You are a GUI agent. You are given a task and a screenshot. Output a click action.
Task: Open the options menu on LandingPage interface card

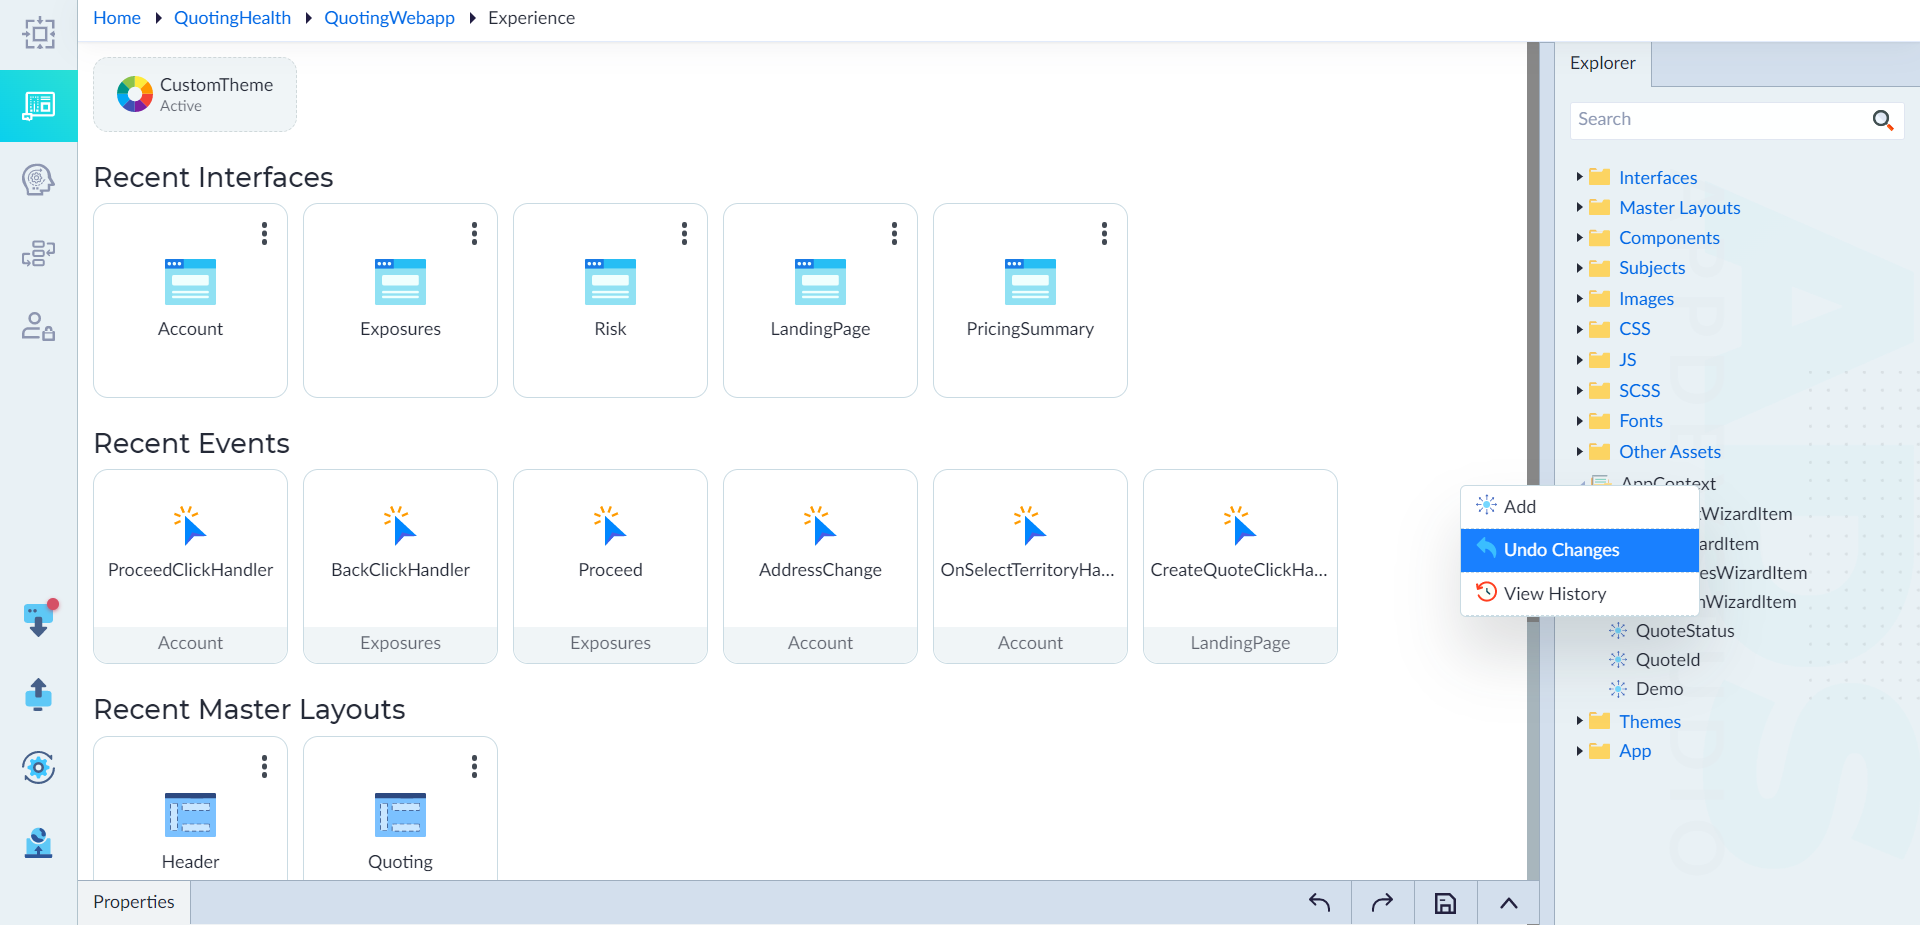[x=894, y=234]
